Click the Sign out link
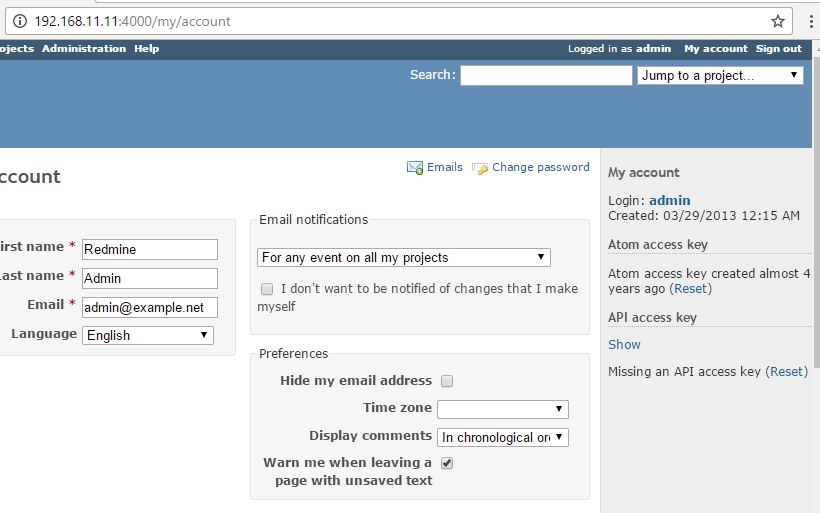This screenshot has width=820, height=513. pyautogui.click(x=779, y=49)
